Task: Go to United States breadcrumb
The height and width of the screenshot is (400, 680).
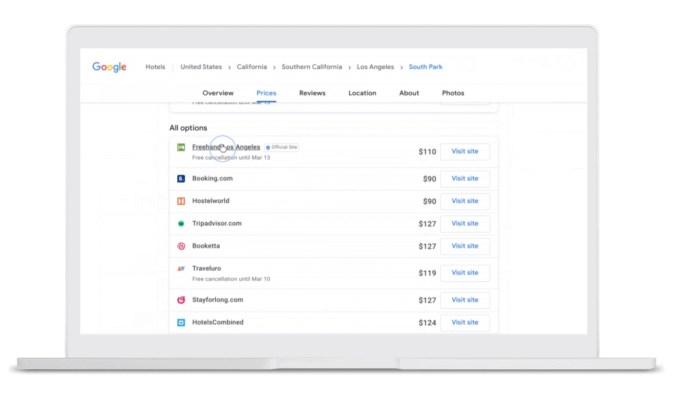Action: tap(201, 67)
